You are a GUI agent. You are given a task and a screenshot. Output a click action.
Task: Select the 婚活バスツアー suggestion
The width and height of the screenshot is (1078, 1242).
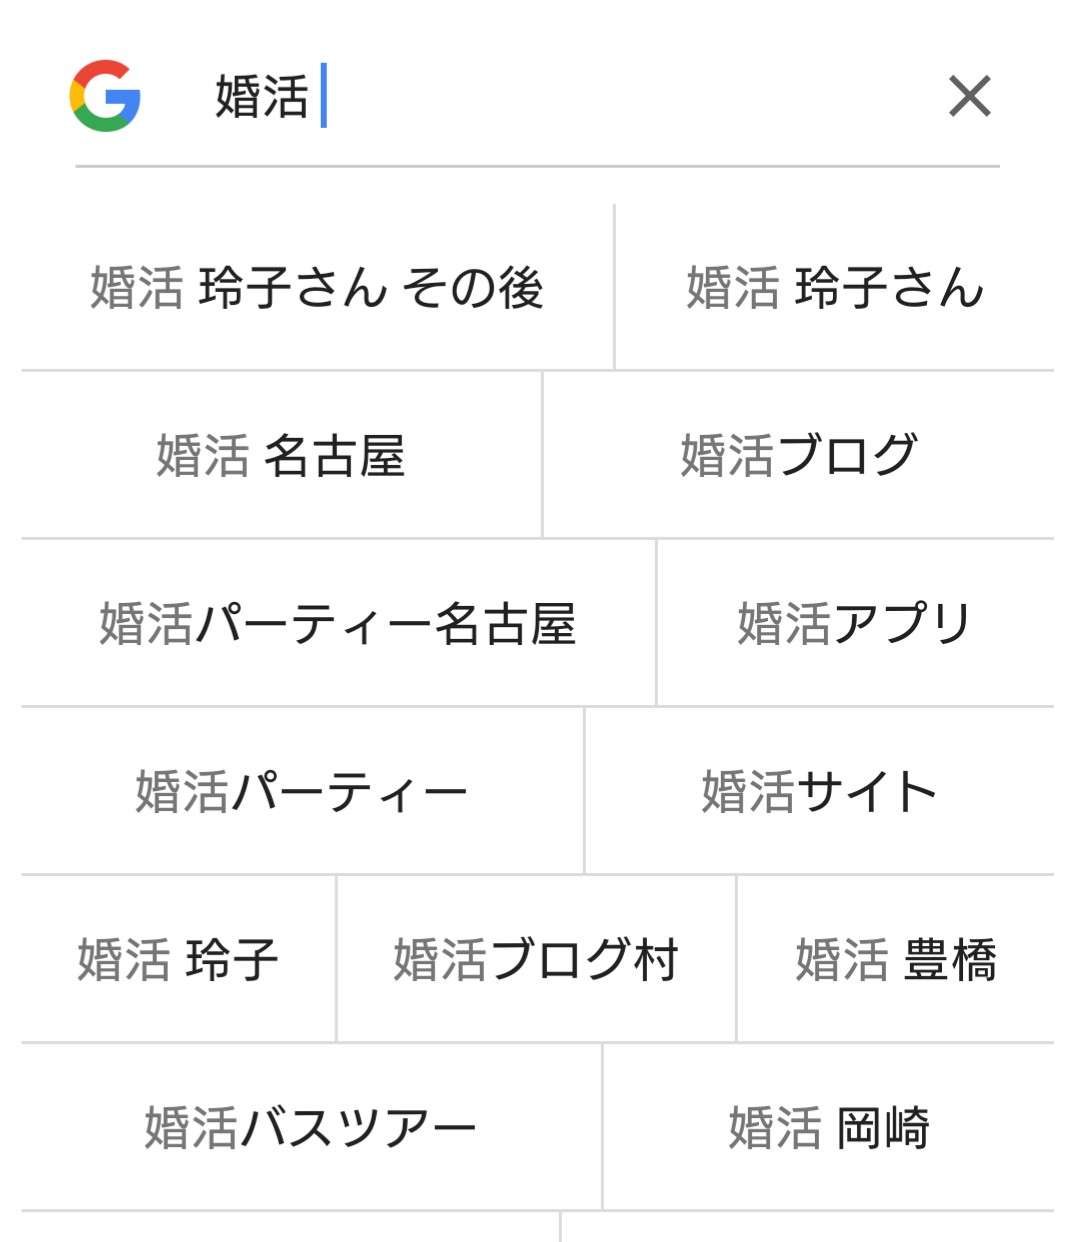(311, 1128)
